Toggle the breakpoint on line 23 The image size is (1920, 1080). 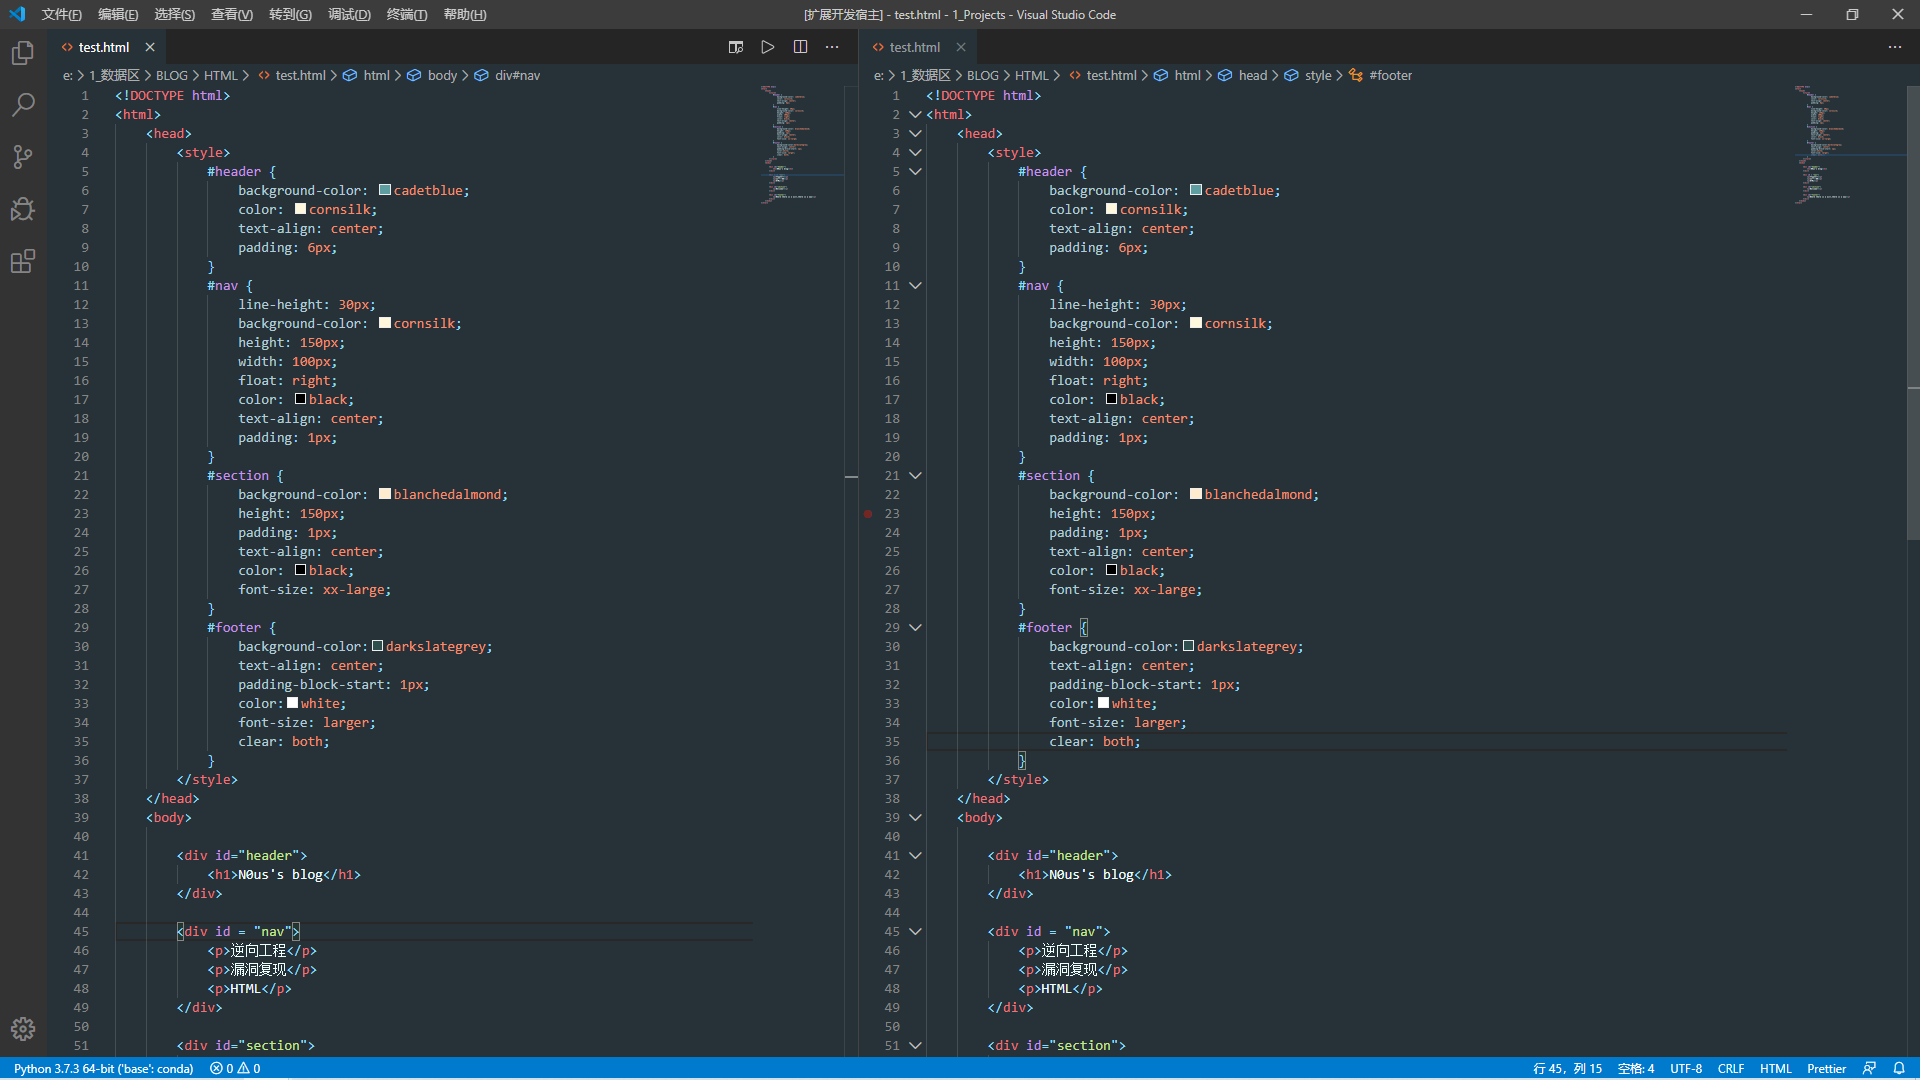pyautogui.click(x=868, y=514)
